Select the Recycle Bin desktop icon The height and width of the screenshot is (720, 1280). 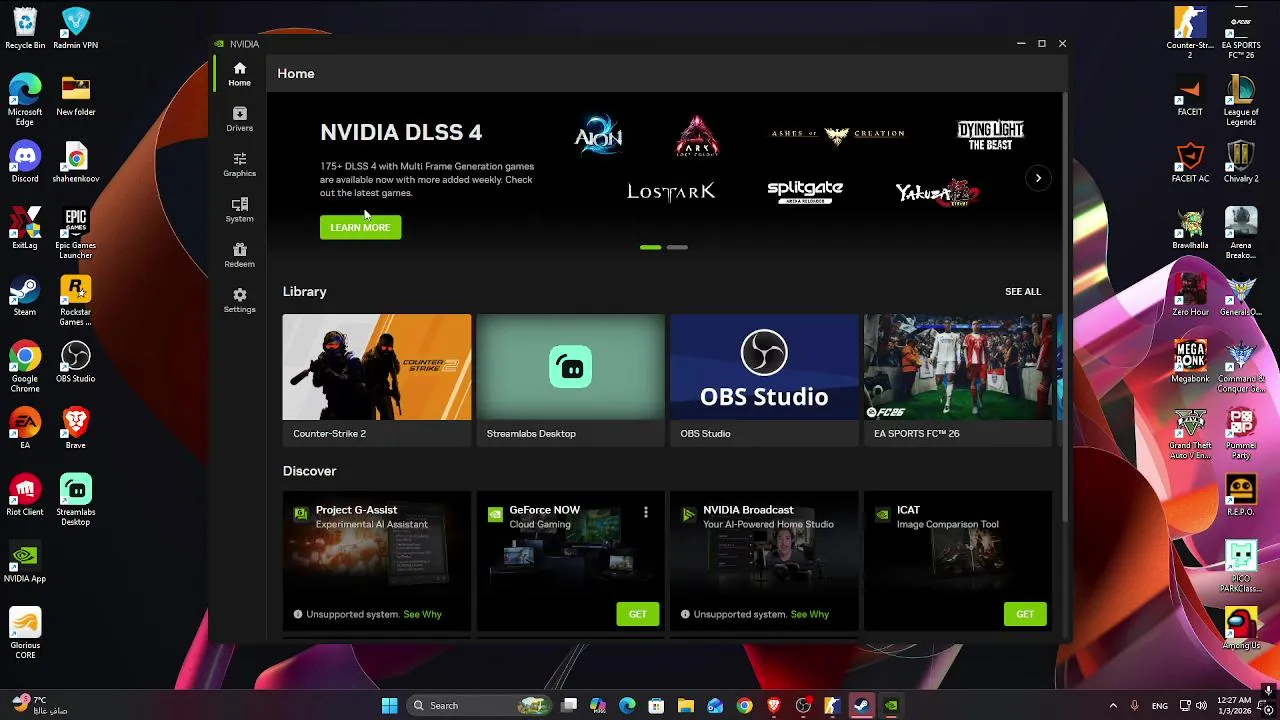tap(25, 28)
